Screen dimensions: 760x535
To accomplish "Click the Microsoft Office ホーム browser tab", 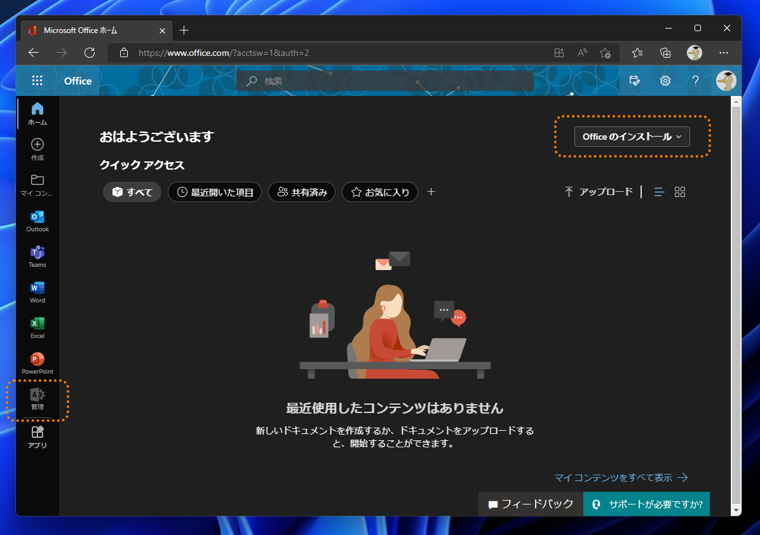I will (x=96, y=31).
